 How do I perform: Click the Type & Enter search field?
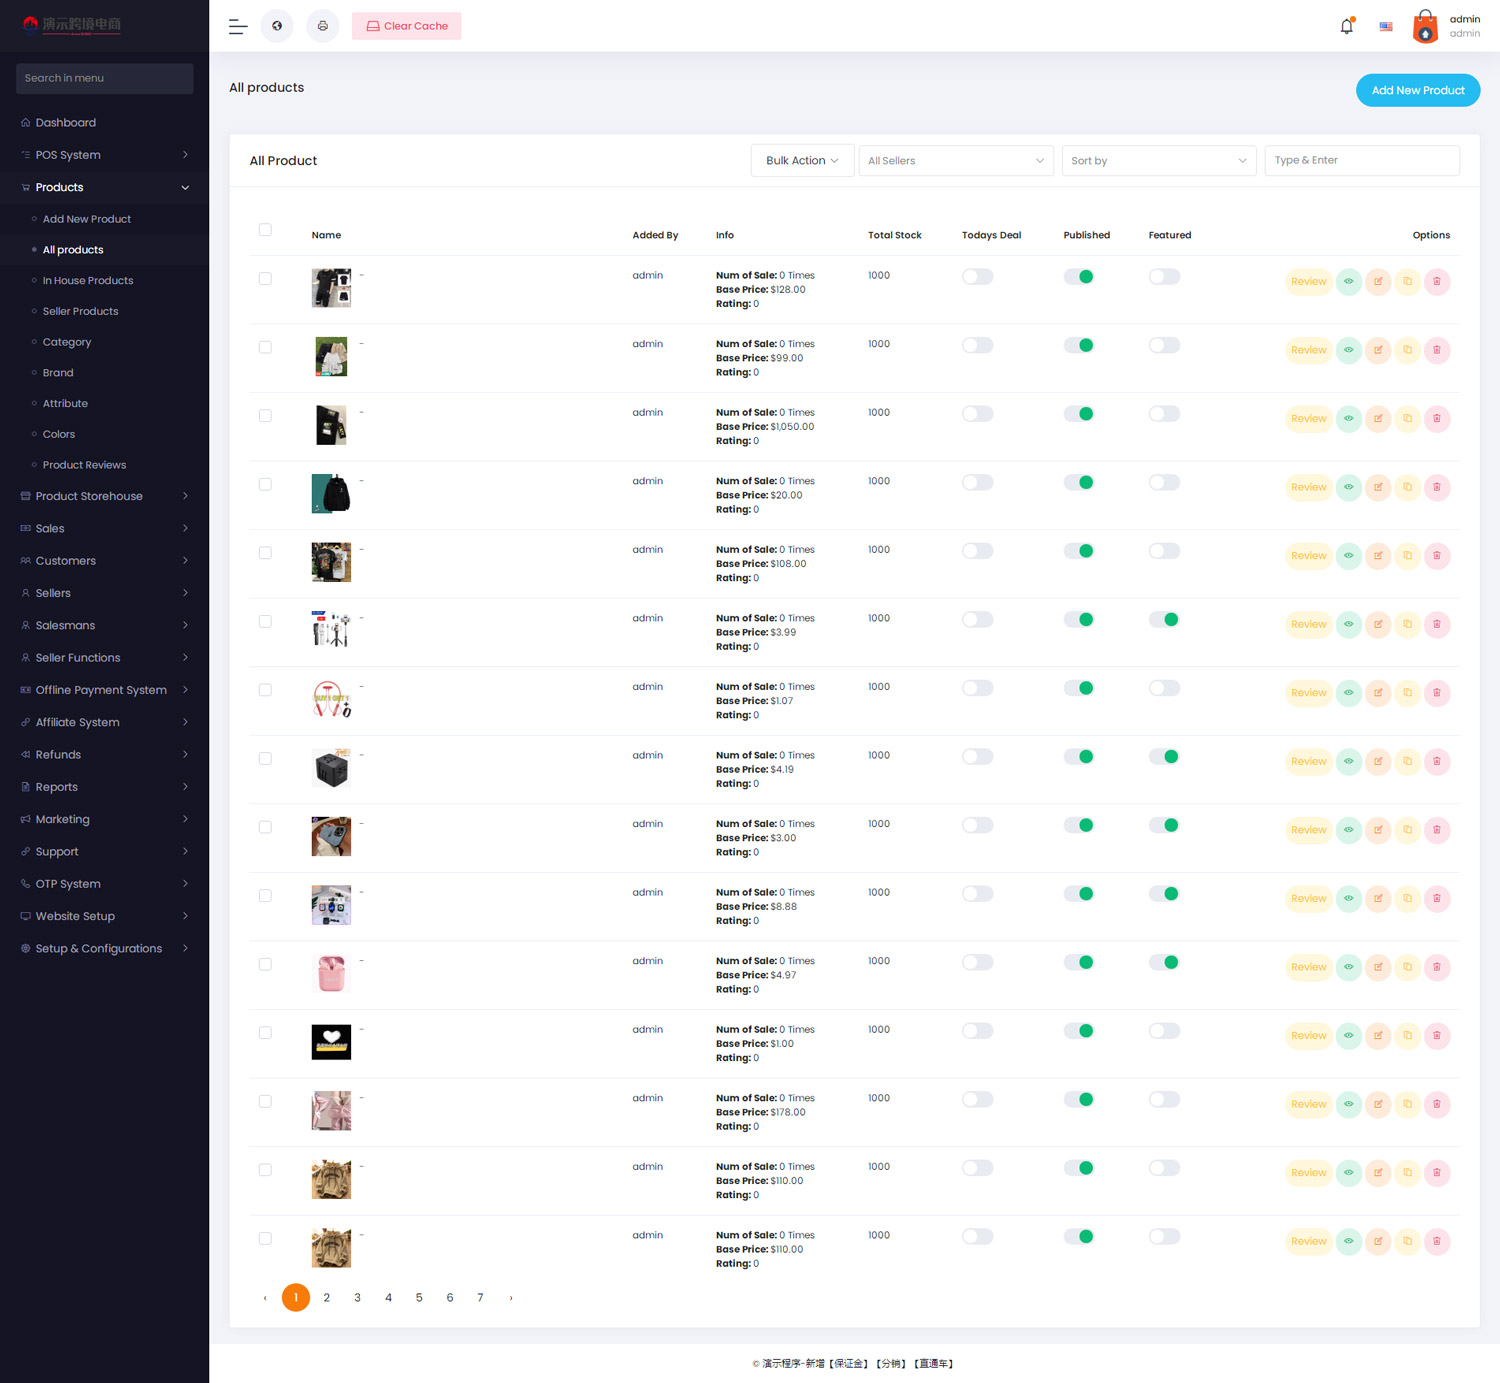(x=1361, y=161)
